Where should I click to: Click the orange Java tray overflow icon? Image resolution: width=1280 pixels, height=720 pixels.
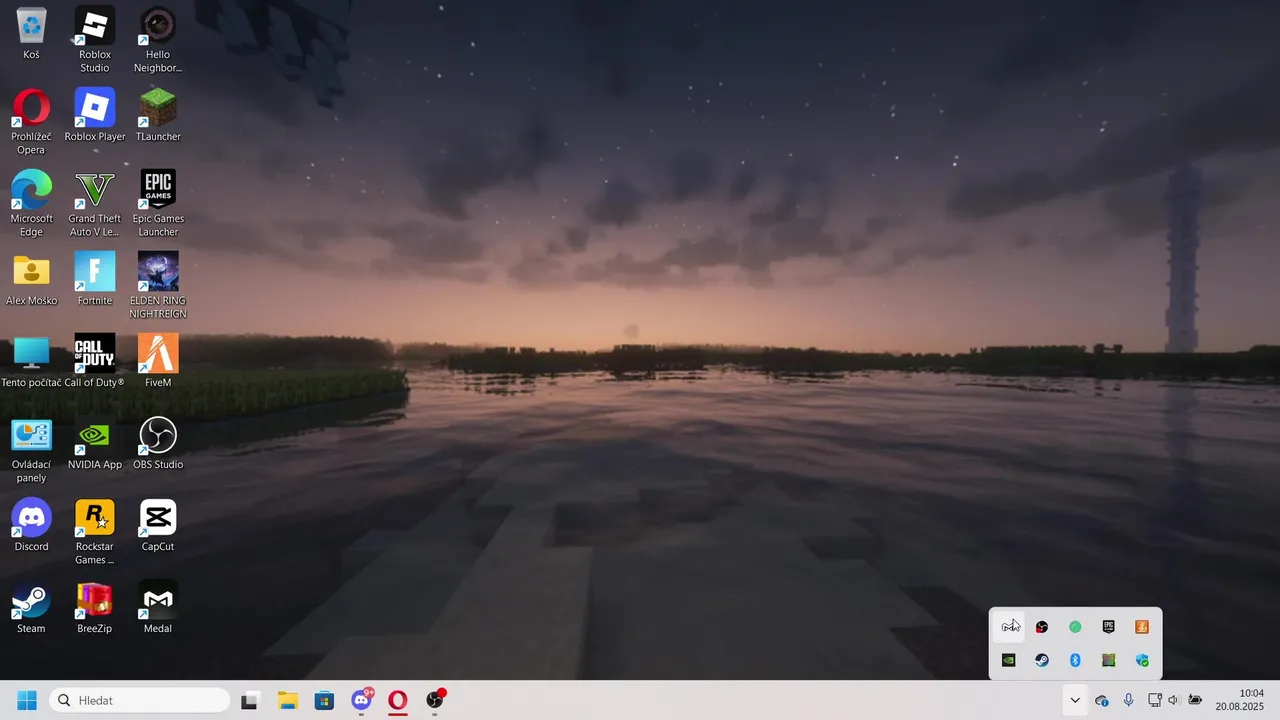[x=1142, y=627]
